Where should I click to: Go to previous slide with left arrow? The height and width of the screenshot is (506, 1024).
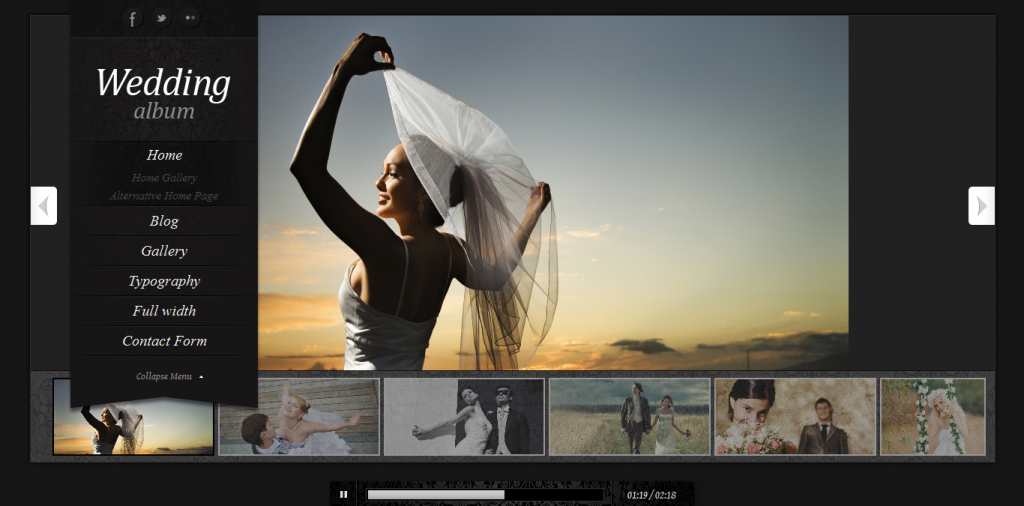43,206
